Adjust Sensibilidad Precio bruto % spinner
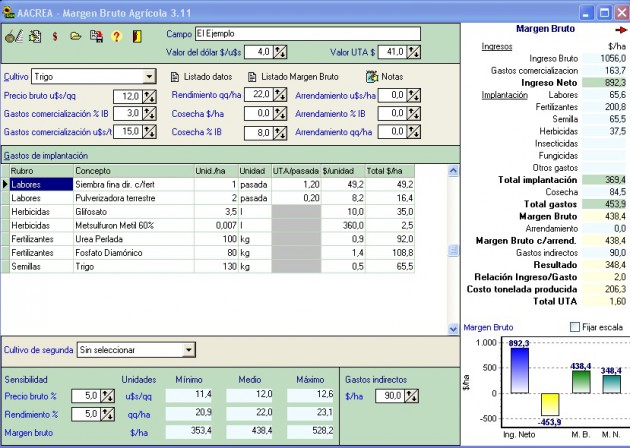The width and height of the screenshot is (630, 448). tap(107, 396)
